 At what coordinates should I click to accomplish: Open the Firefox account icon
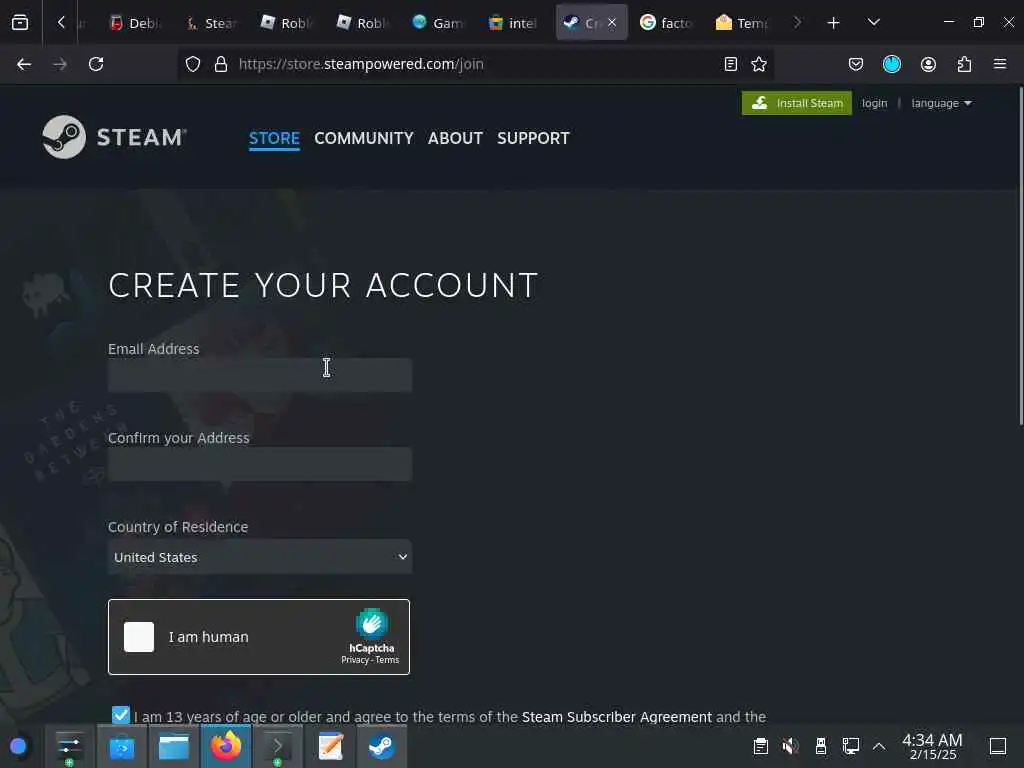click(928, 64)
